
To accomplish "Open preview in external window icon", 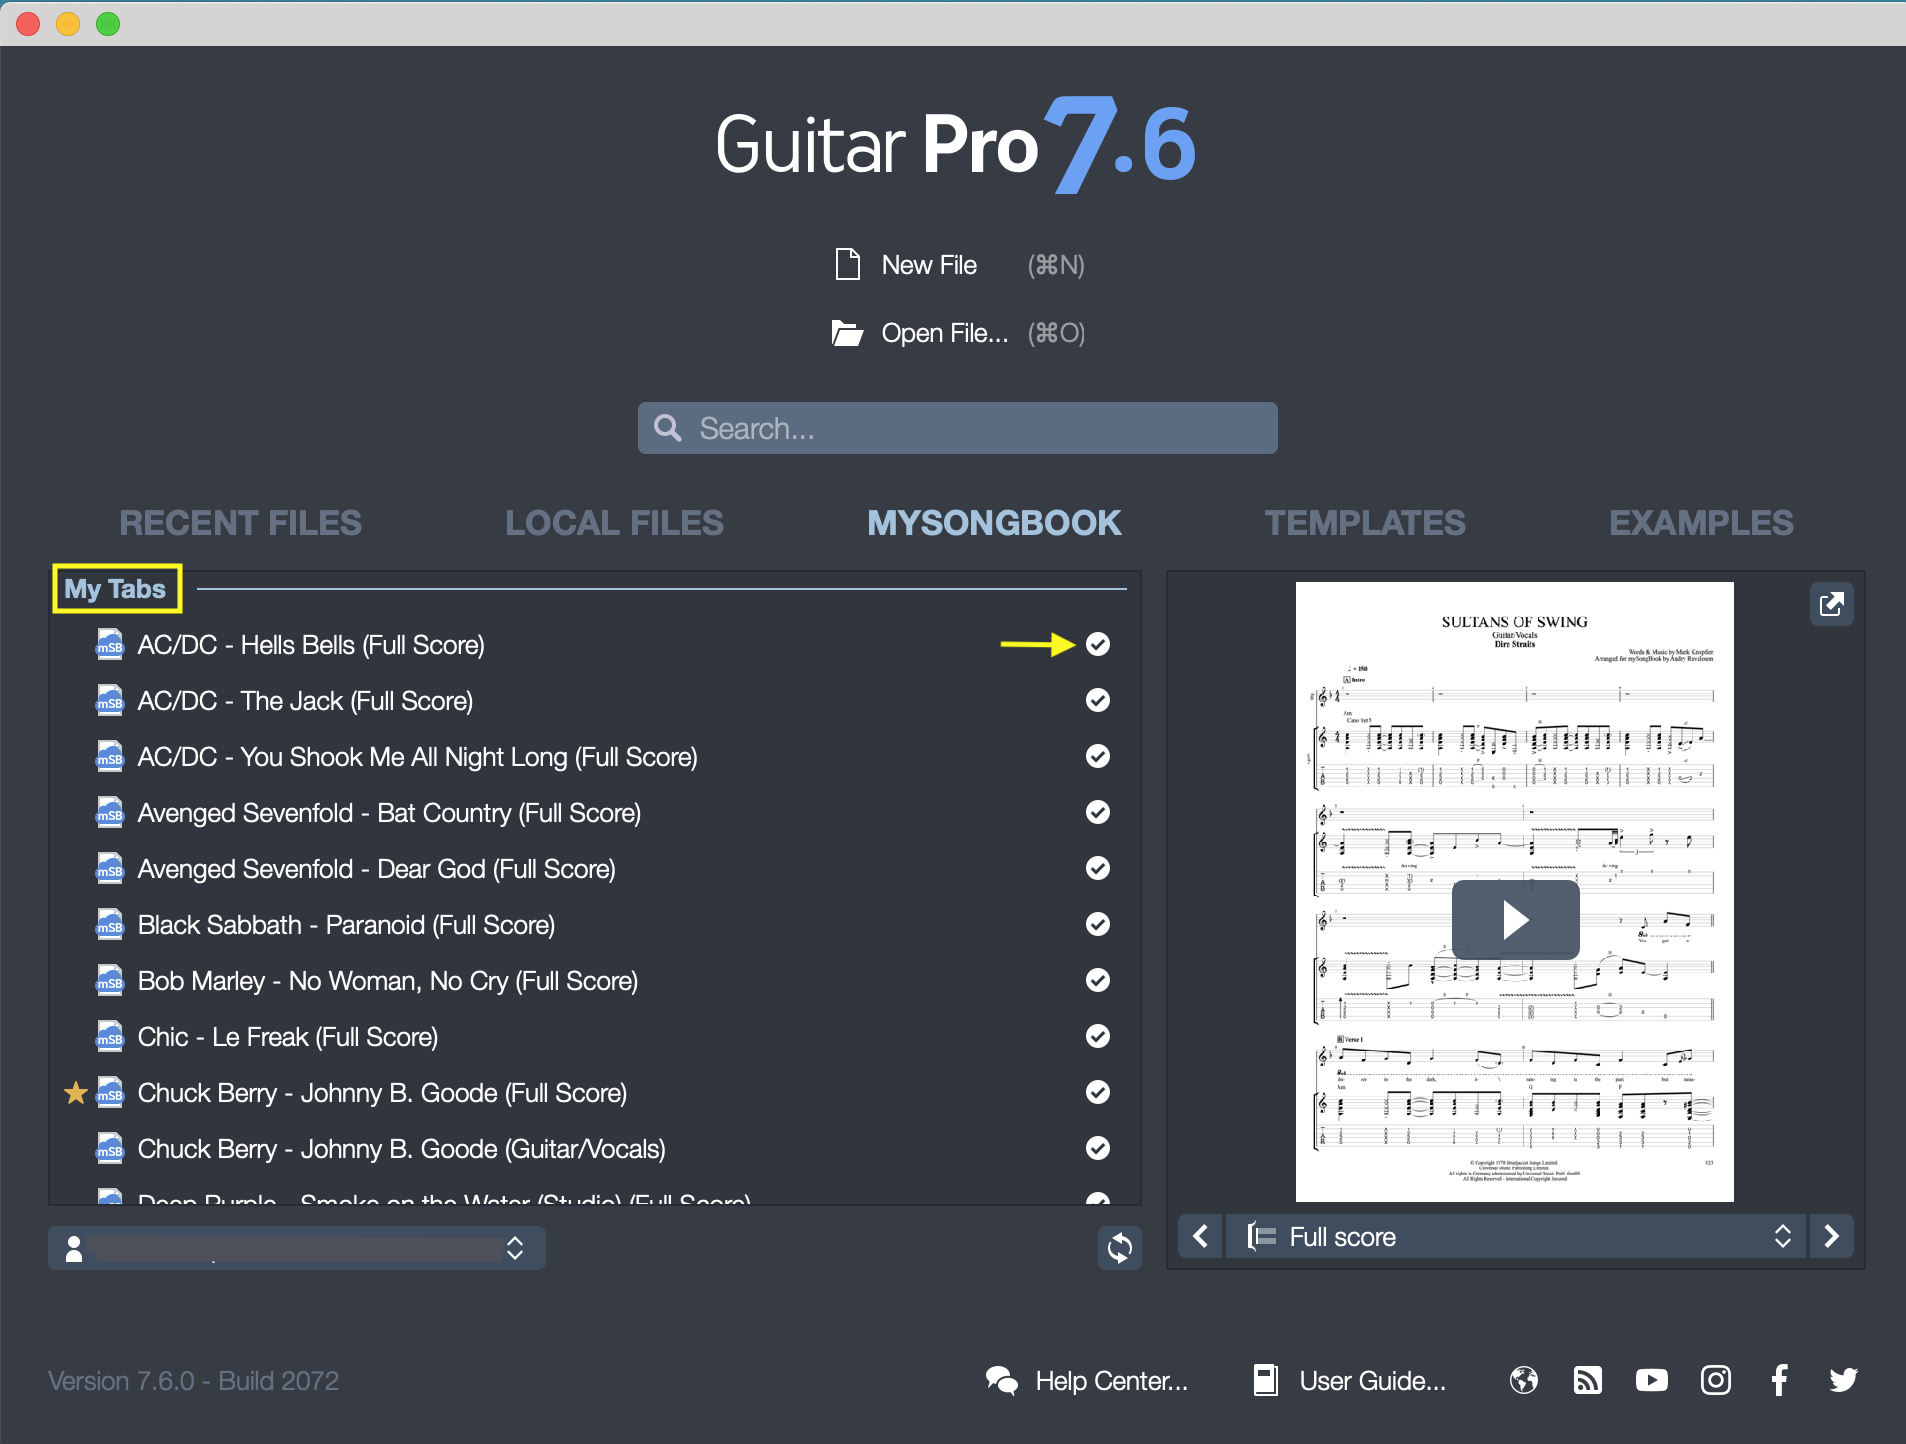I will click(1831, 604).
